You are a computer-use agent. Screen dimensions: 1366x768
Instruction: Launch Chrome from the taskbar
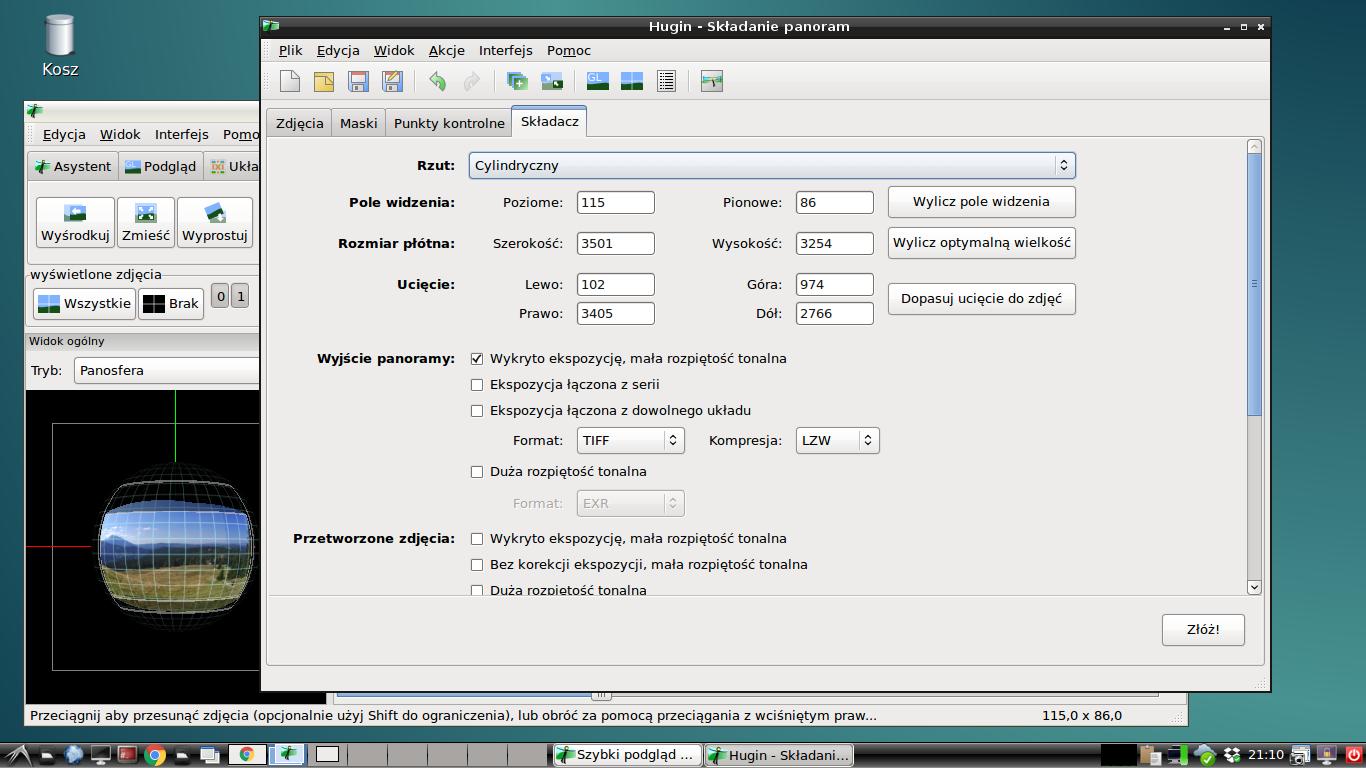pos(154,755)
